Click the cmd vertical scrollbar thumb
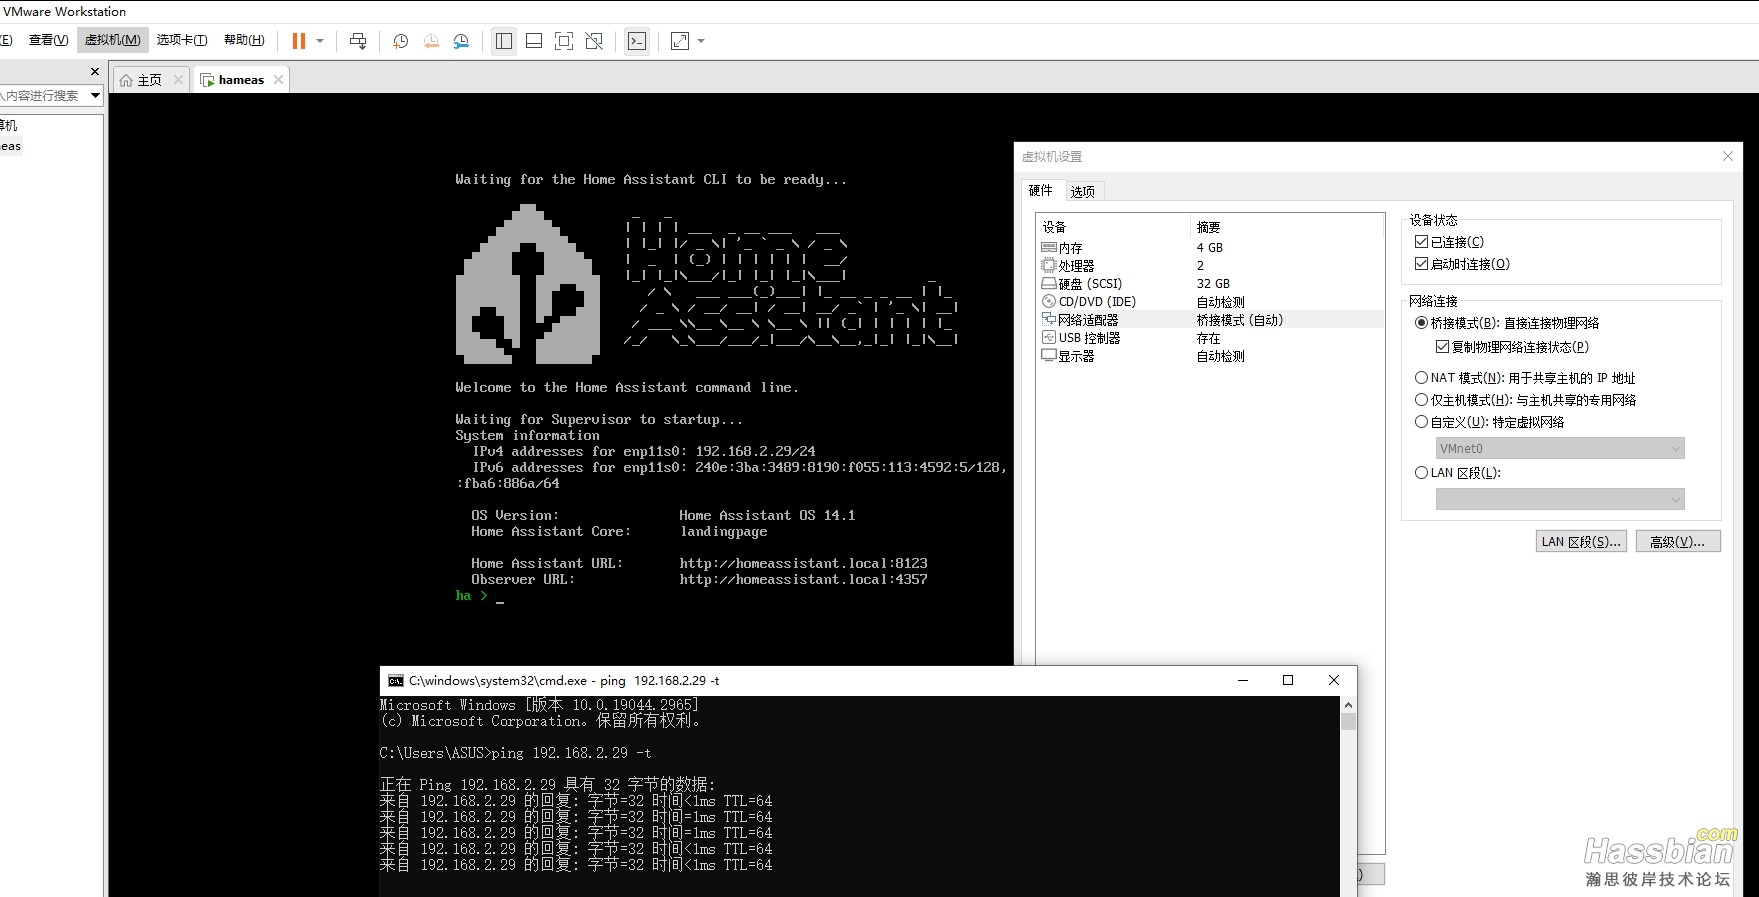 coord(1348,722)
